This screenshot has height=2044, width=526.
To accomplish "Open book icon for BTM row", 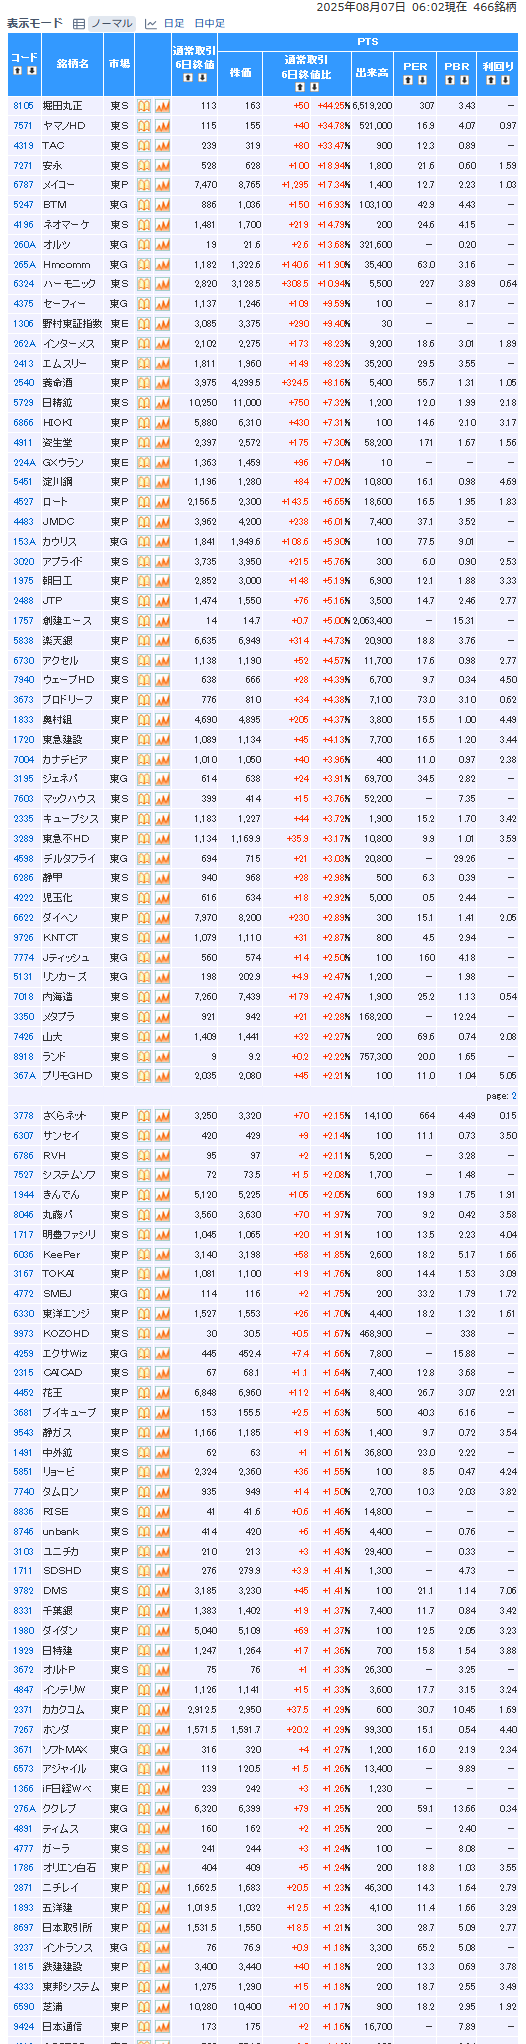I will point(144,204).
